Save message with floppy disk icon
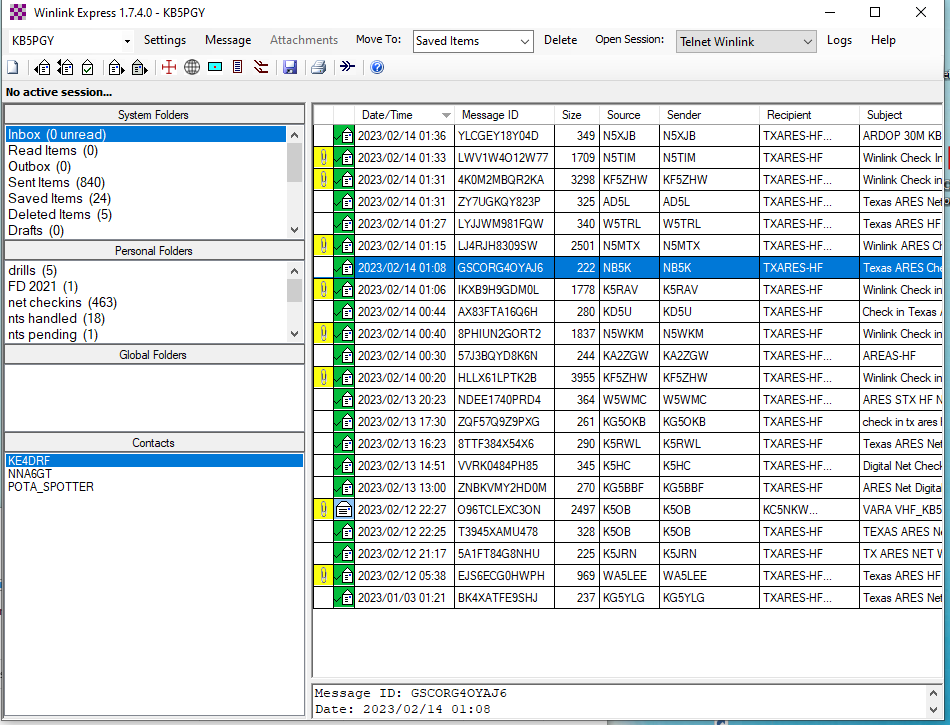 click(x=290, y=67)
